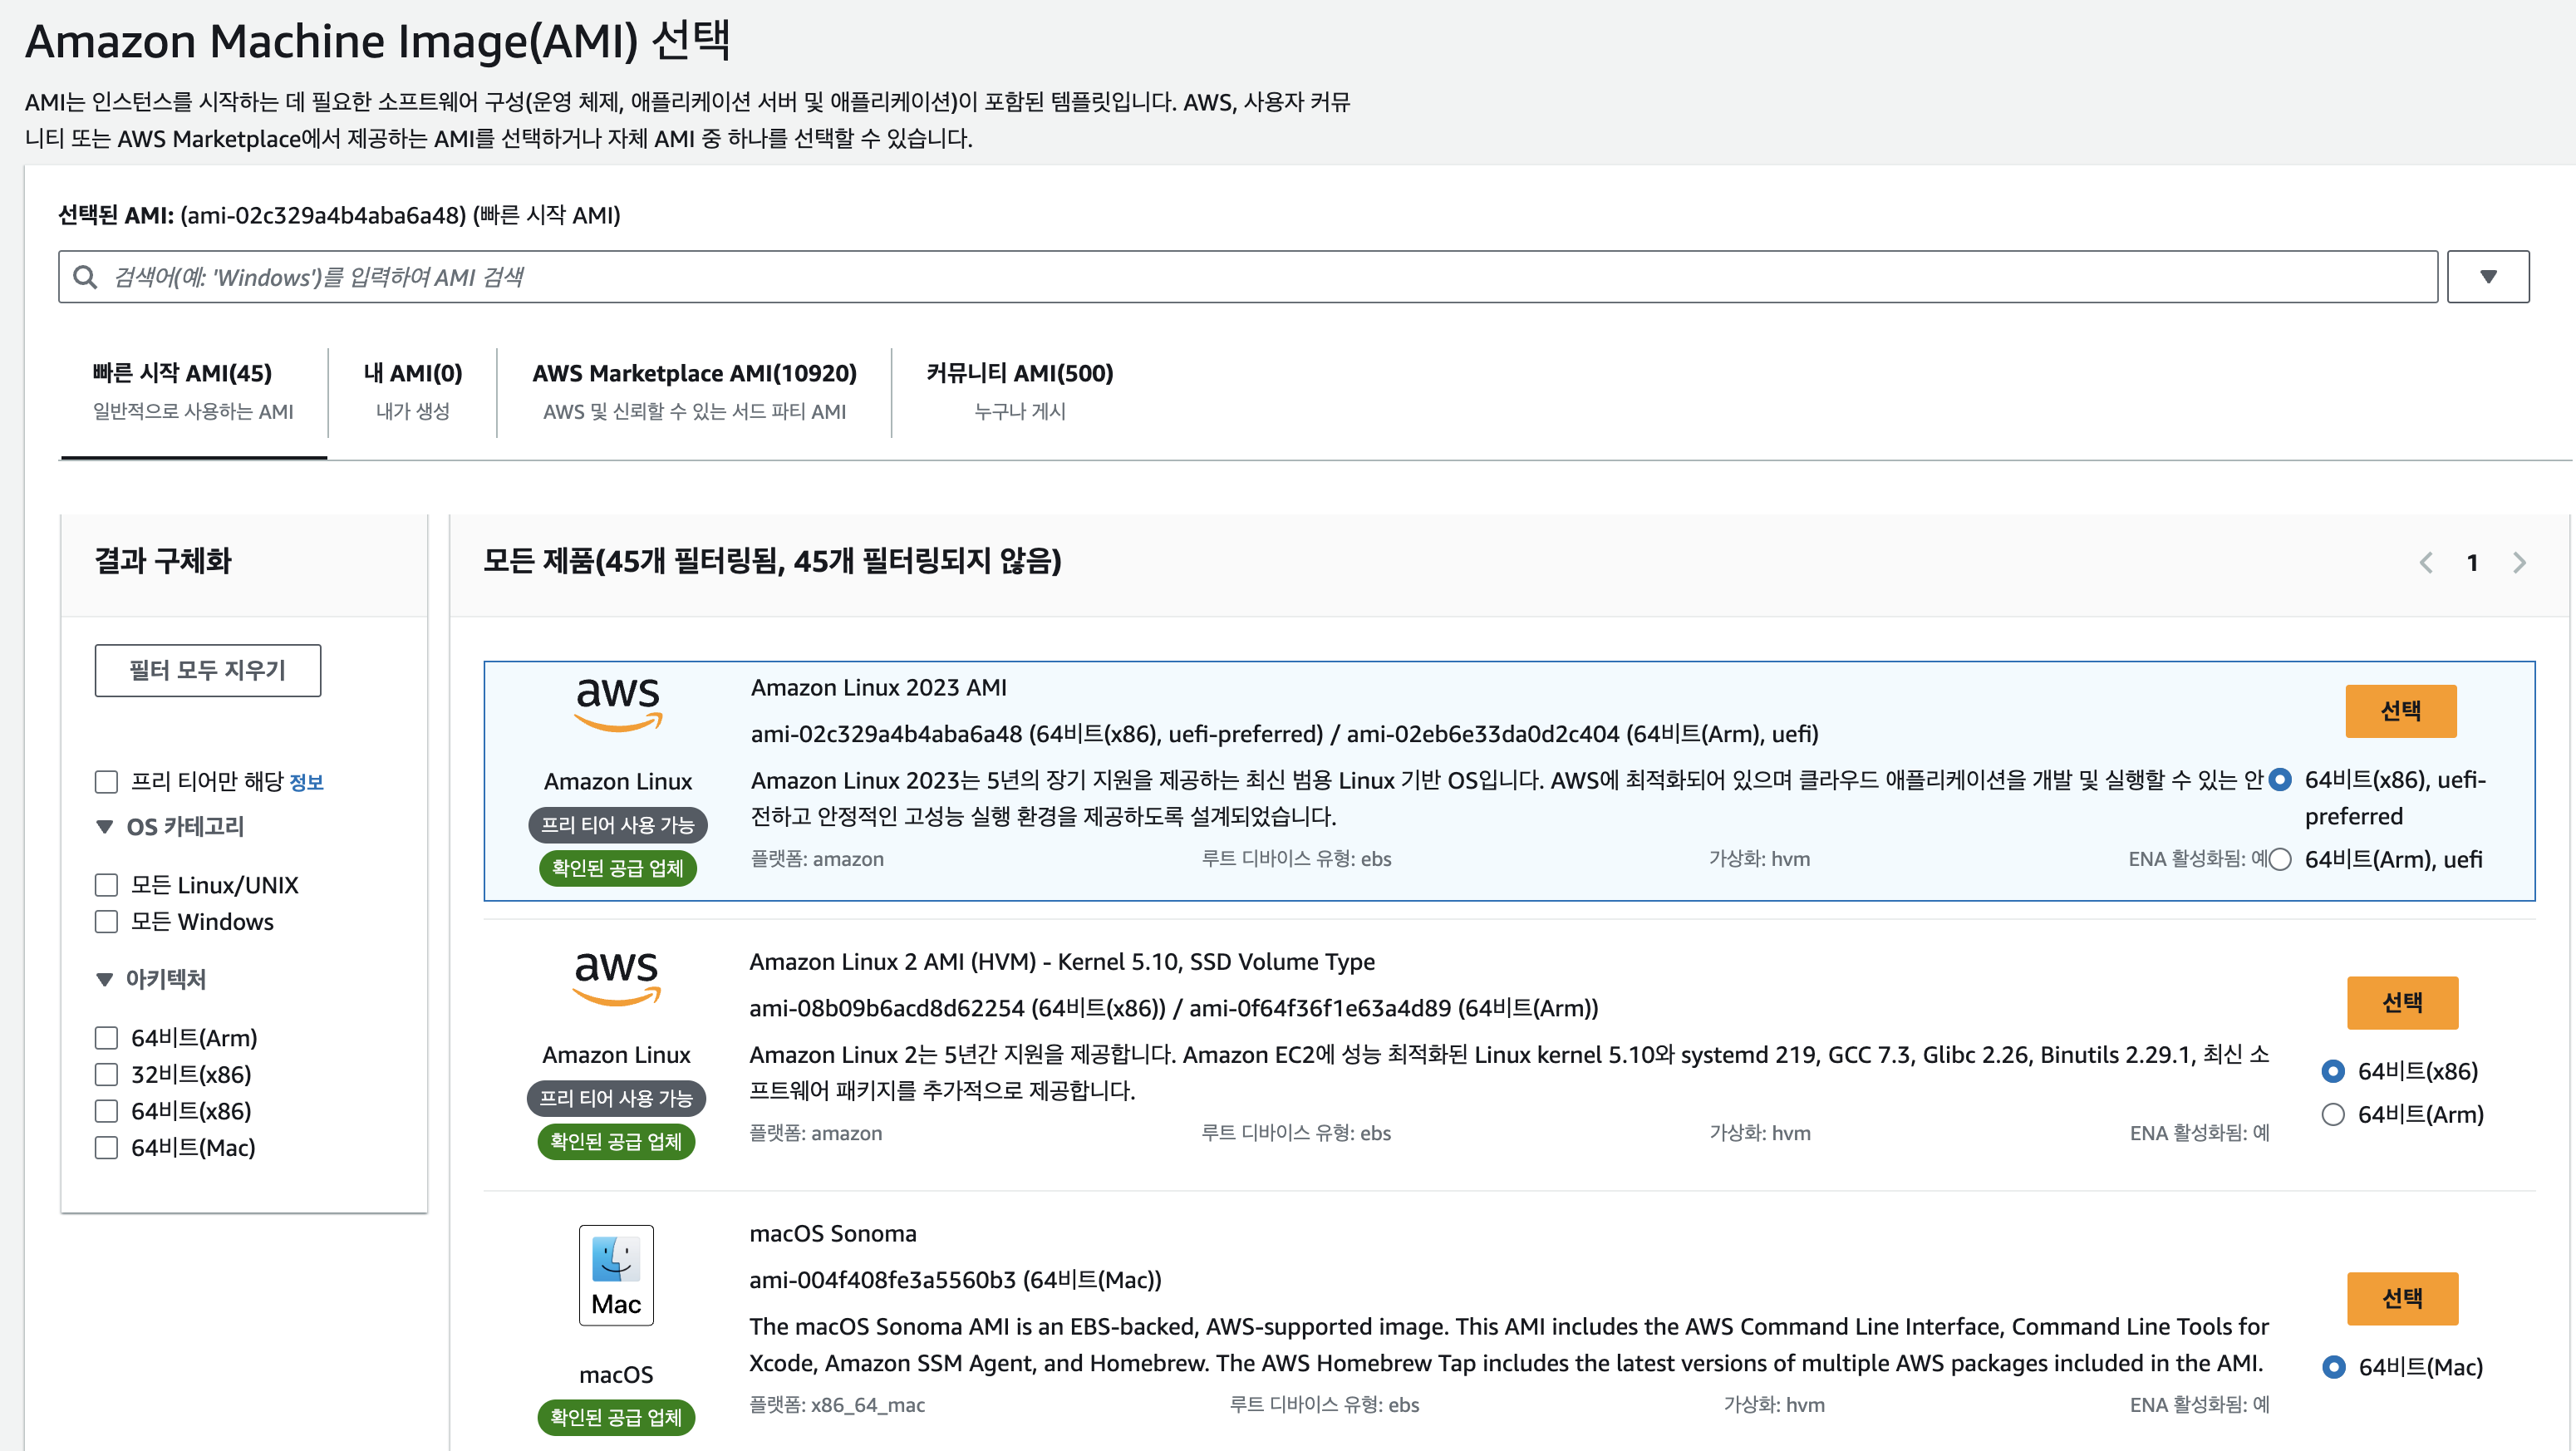Go to previous results page arrow

pyautogui.click(x=2426, y=562)
